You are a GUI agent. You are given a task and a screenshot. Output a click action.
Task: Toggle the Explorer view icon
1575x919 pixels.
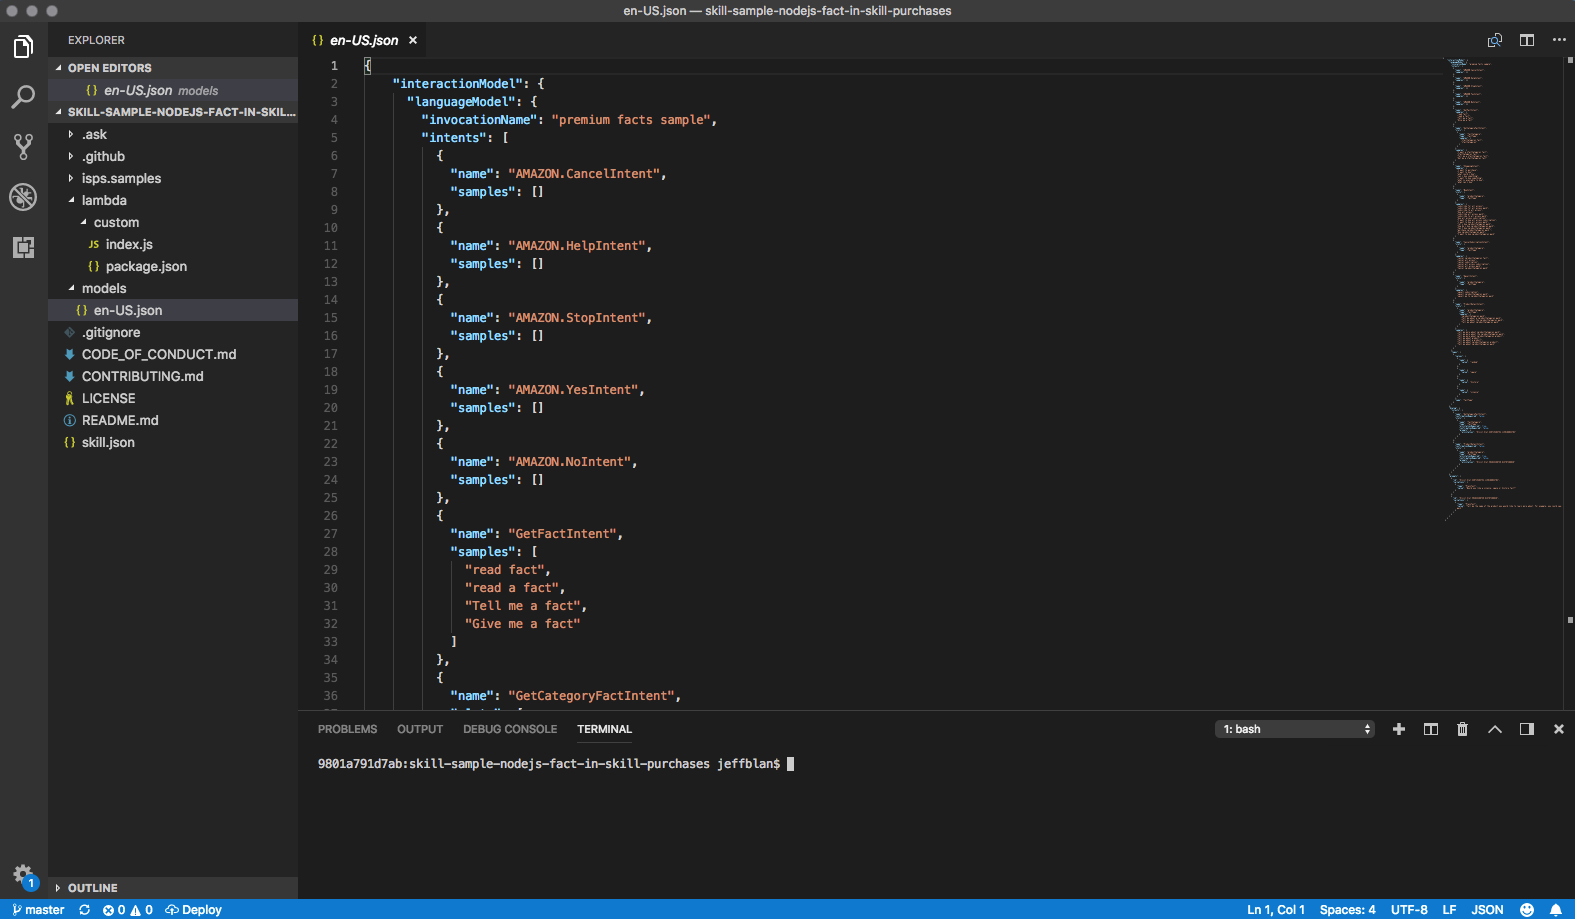point(23,47)
